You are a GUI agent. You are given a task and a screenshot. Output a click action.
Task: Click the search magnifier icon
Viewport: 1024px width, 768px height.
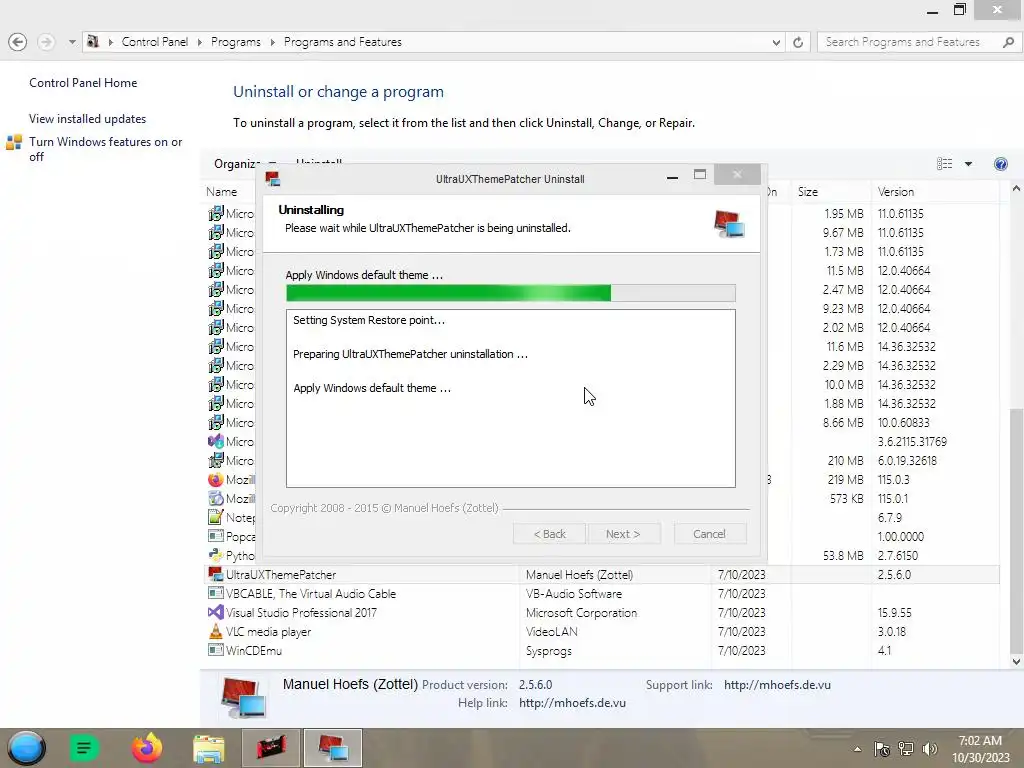[1008, 42]
